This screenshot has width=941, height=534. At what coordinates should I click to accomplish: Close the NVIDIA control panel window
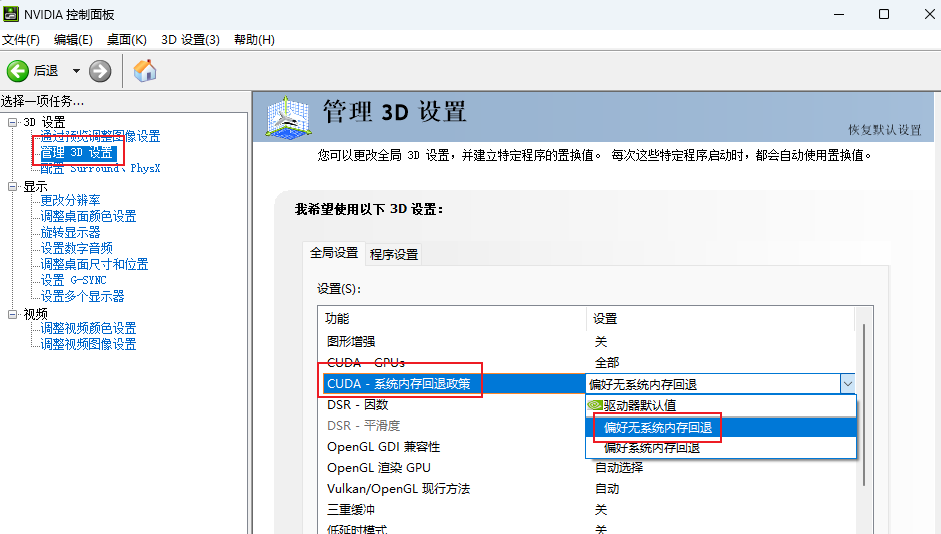tap(929, 14)
